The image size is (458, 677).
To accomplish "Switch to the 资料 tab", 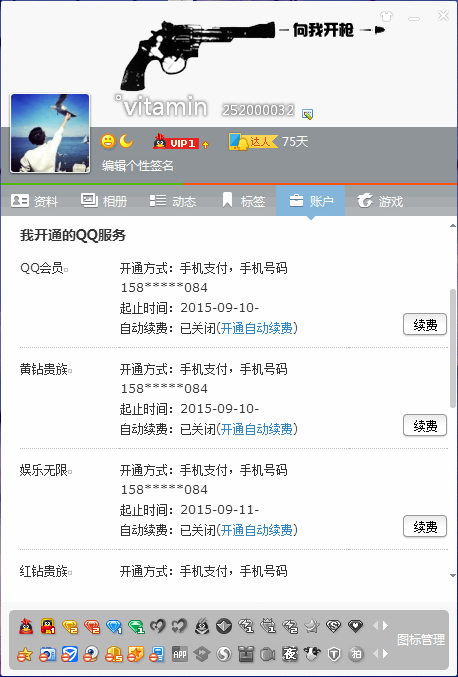I will click(35, 201).
